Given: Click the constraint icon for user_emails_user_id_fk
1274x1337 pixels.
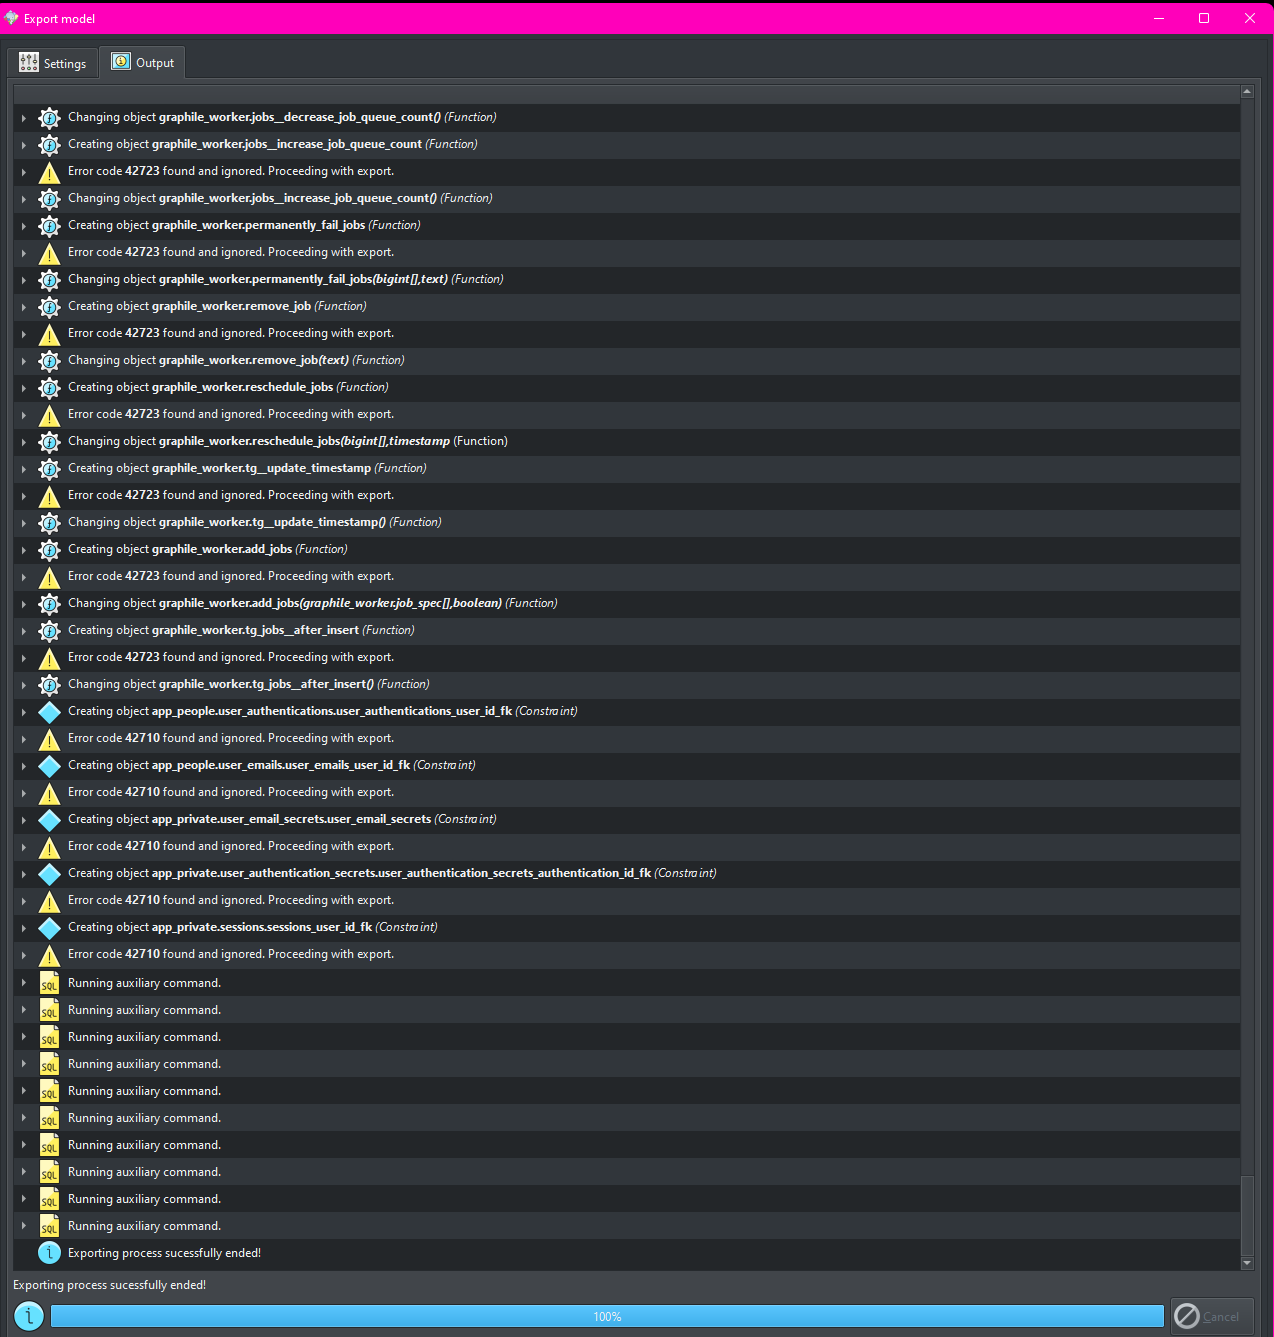Looking at the screenshot, I should [x=49, y=766].
